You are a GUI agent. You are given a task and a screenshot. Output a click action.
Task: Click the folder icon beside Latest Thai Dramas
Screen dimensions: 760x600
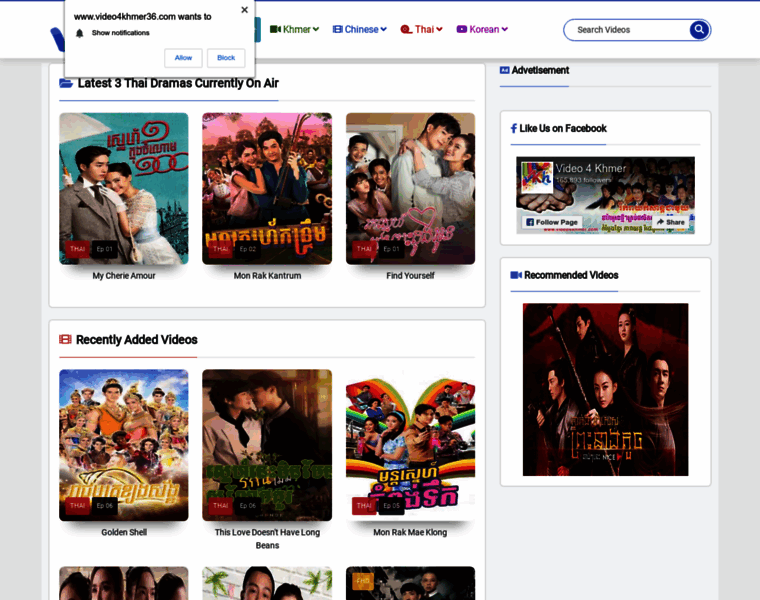66,83
